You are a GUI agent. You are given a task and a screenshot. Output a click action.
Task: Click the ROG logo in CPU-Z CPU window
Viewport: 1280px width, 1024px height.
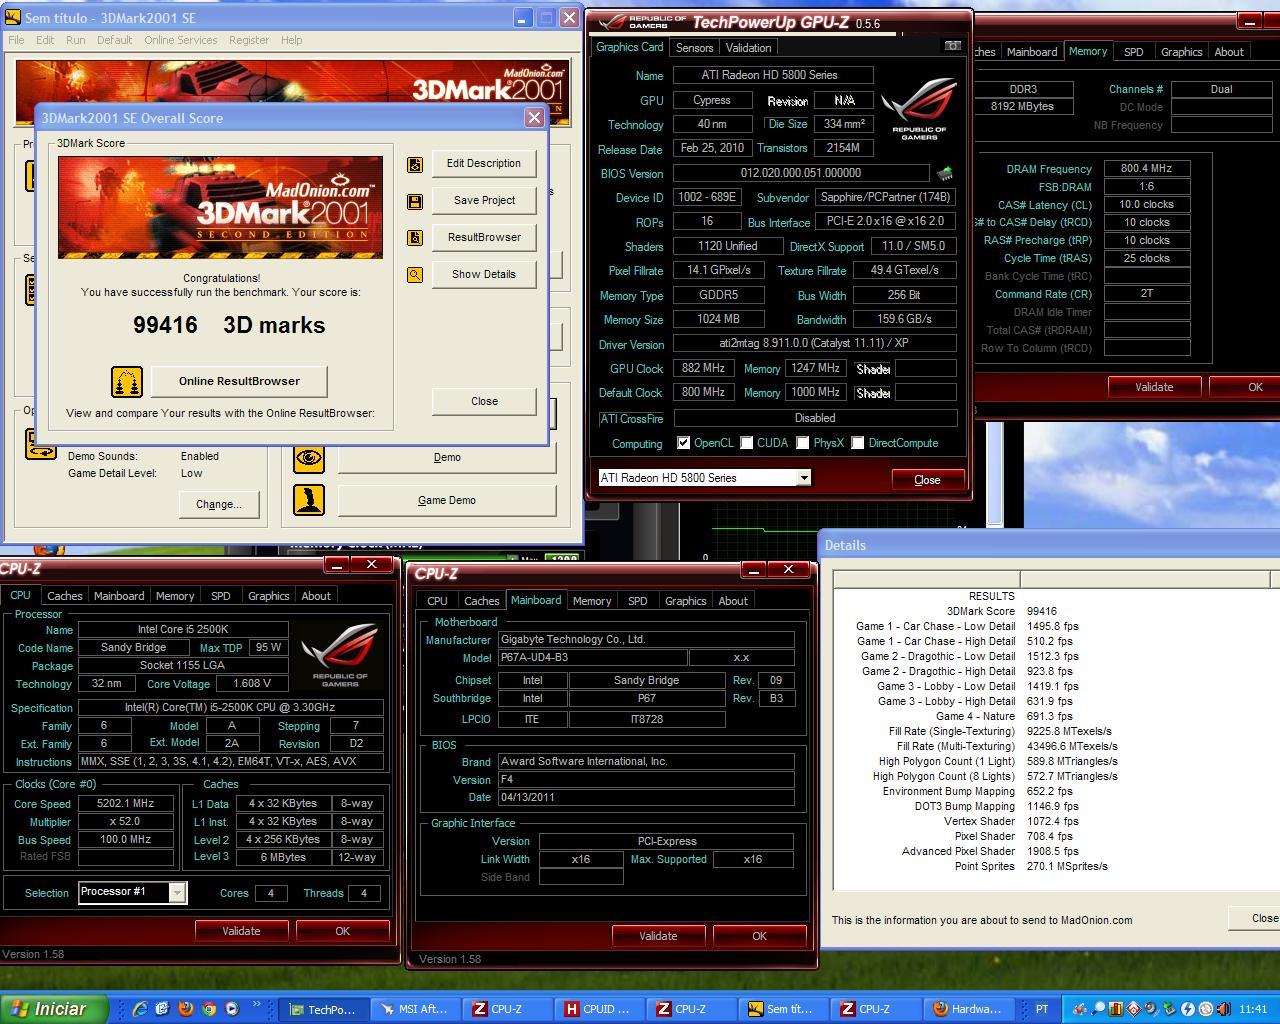(339, 655)
